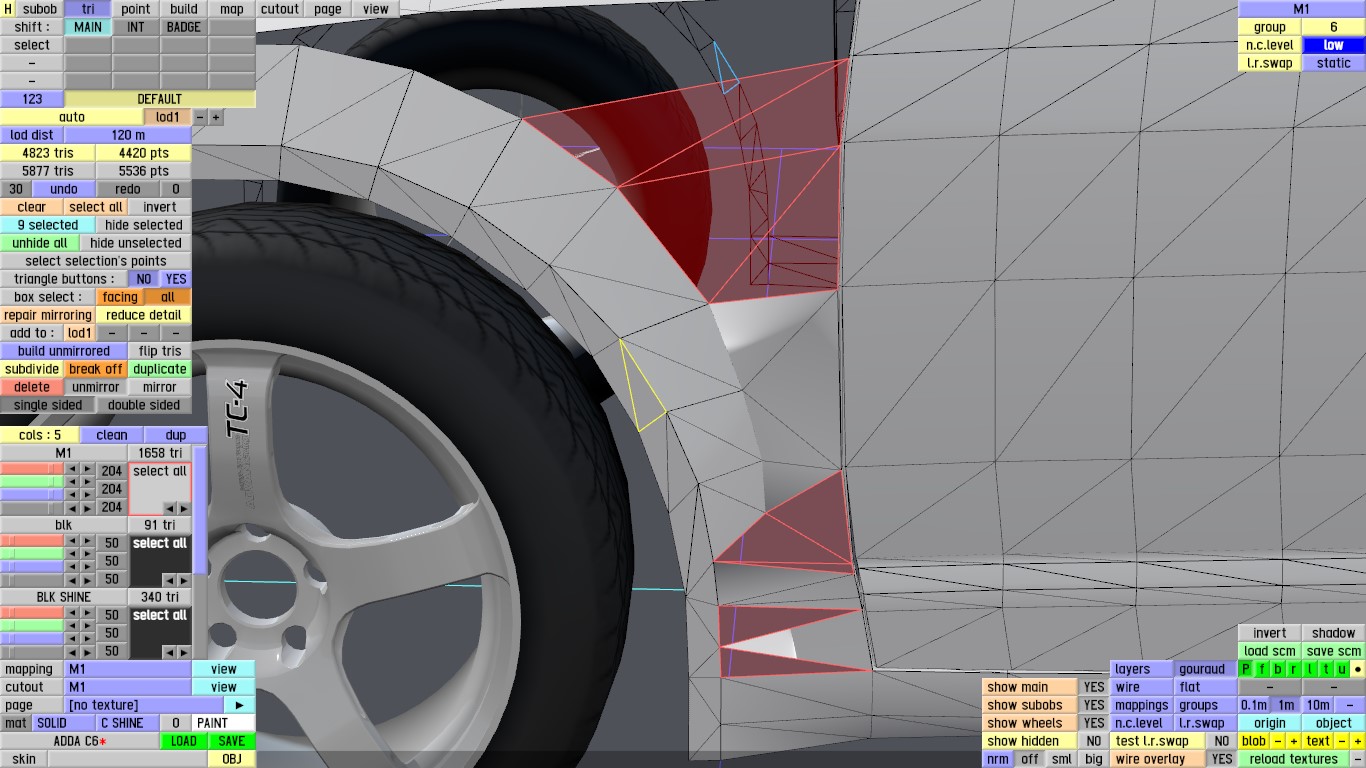Viewport: 1366px width, 768px height.
Task: Select all triangles on the blk colour swatch
Action: [x=160, y=543]
